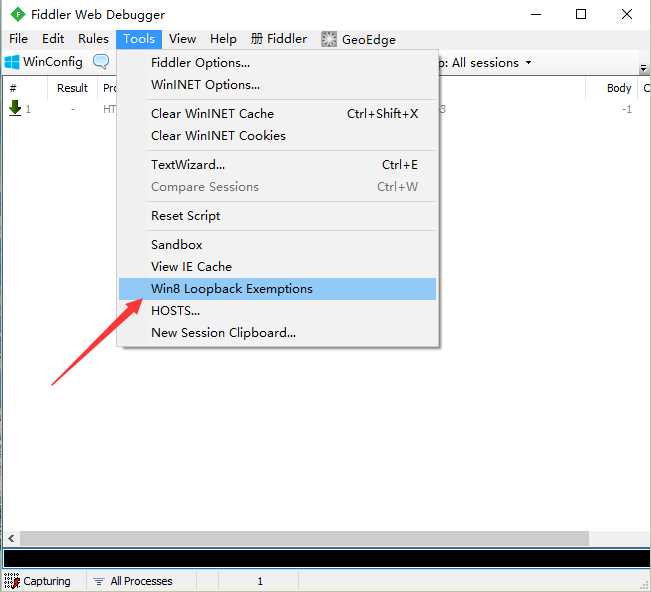Choose Fiddler Options... from Tools menu

[x=277, y=63]
